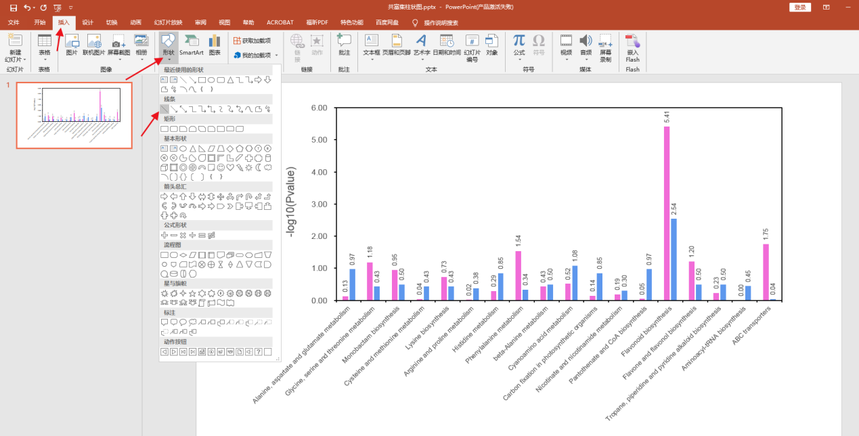Choose the Right Arrow under 箭头总汇
The width and height of the screenshot is (859, 436).
click(x=164, y=197)
